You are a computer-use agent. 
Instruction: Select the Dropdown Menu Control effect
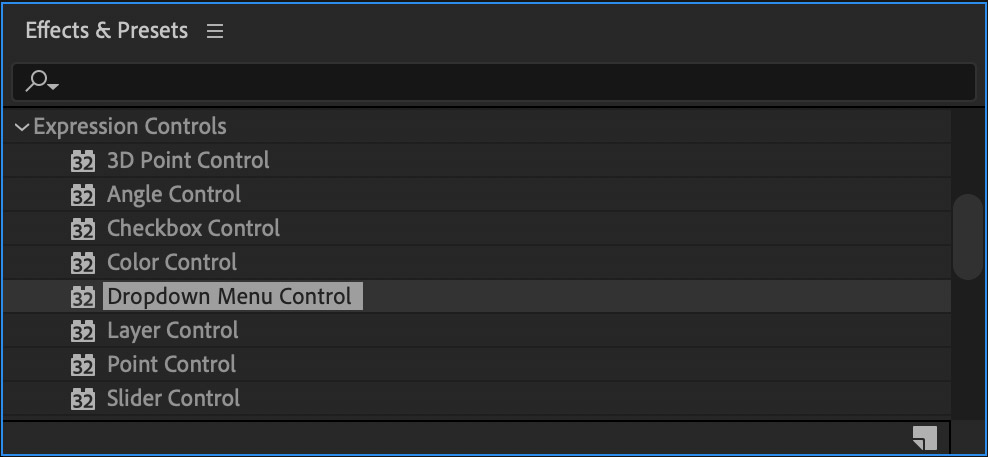point(229,297)
